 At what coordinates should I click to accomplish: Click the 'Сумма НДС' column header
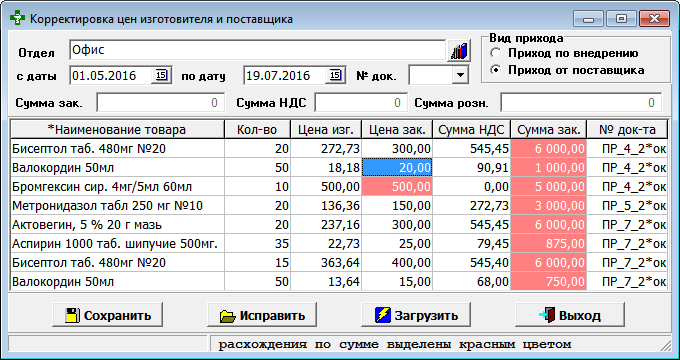(471, 129)
